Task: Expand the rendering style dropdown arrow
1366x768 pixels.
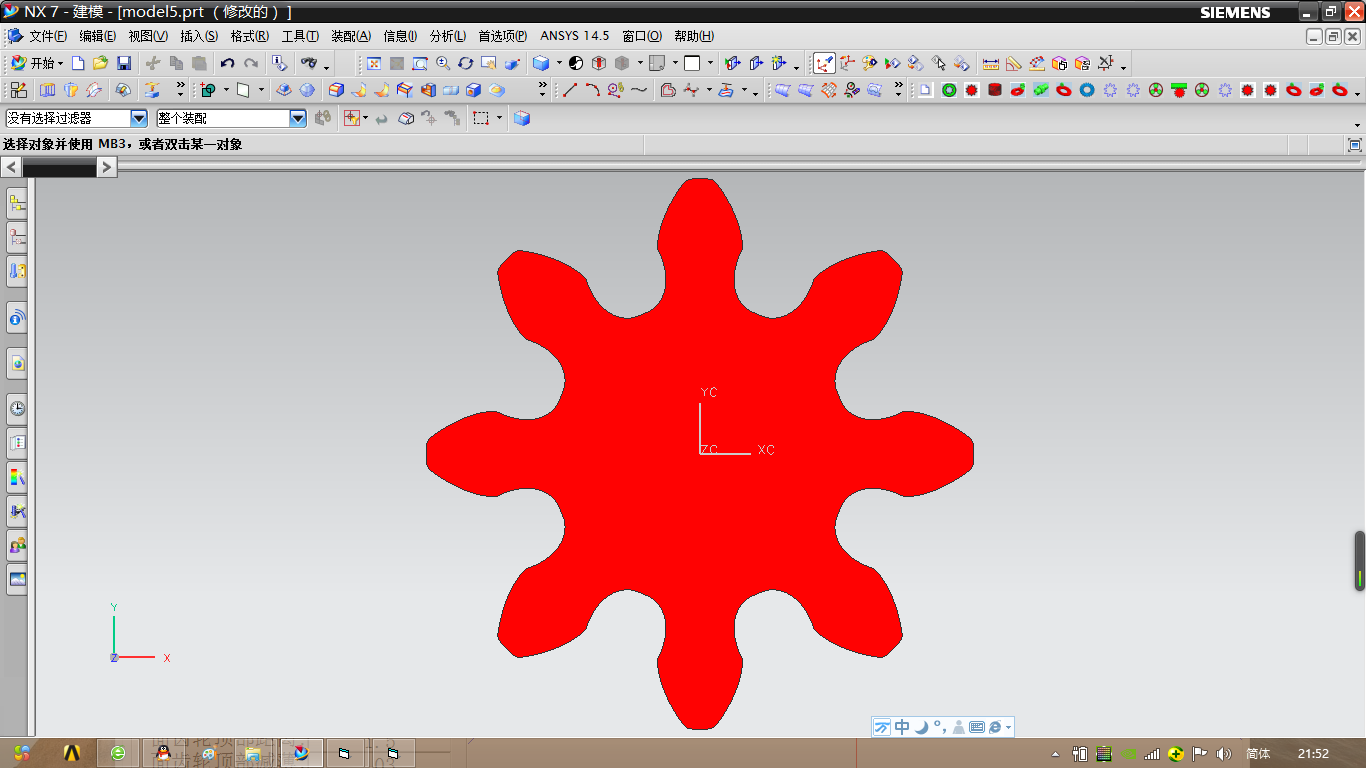Action: pyautogui.click(x=559, y=63)
